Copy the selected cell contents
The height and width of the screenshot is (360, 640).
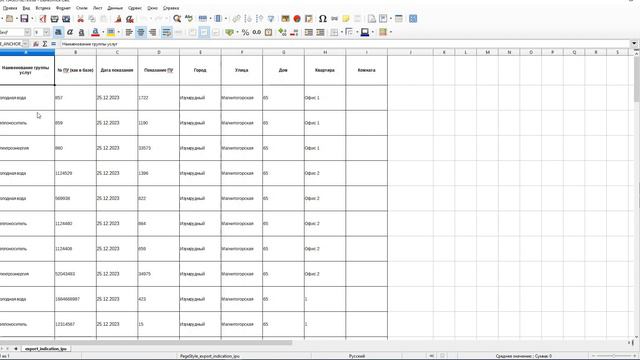pyautogui.click(x=92, y=19)
